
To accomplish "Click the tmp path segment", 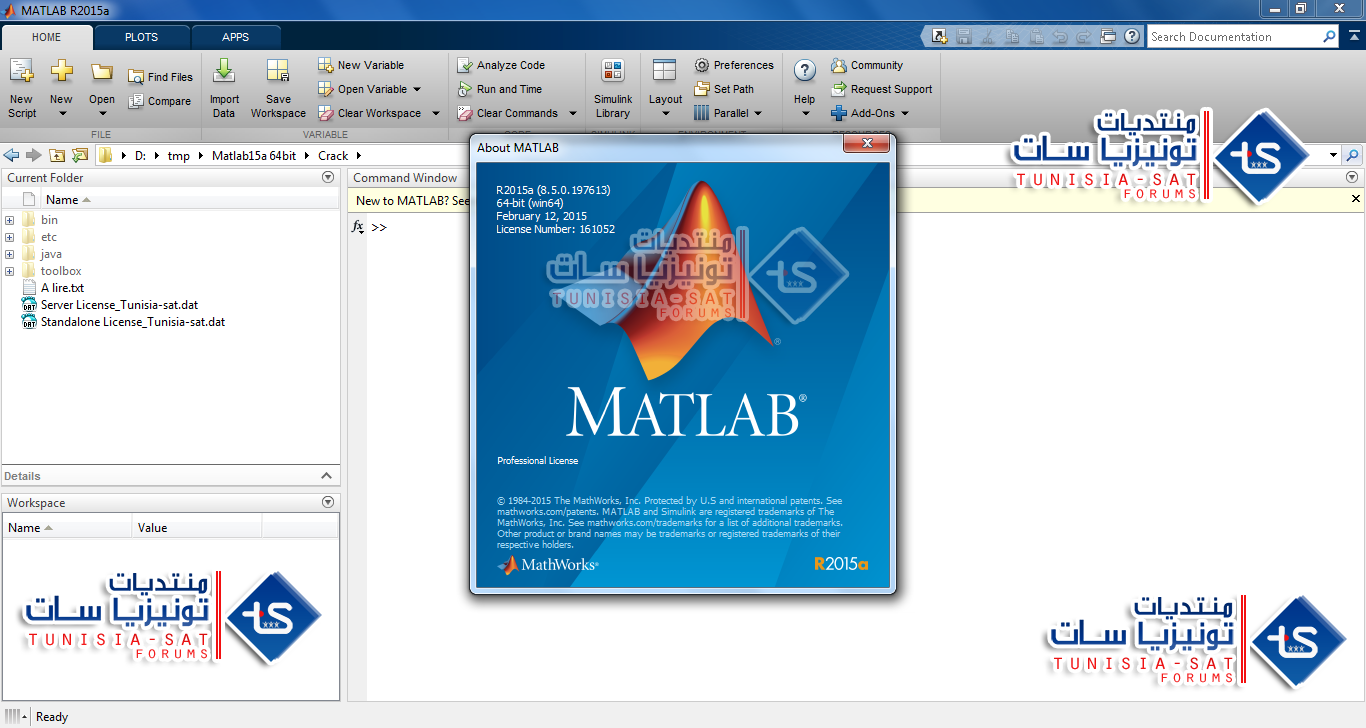I will click(x=178, y=155).
